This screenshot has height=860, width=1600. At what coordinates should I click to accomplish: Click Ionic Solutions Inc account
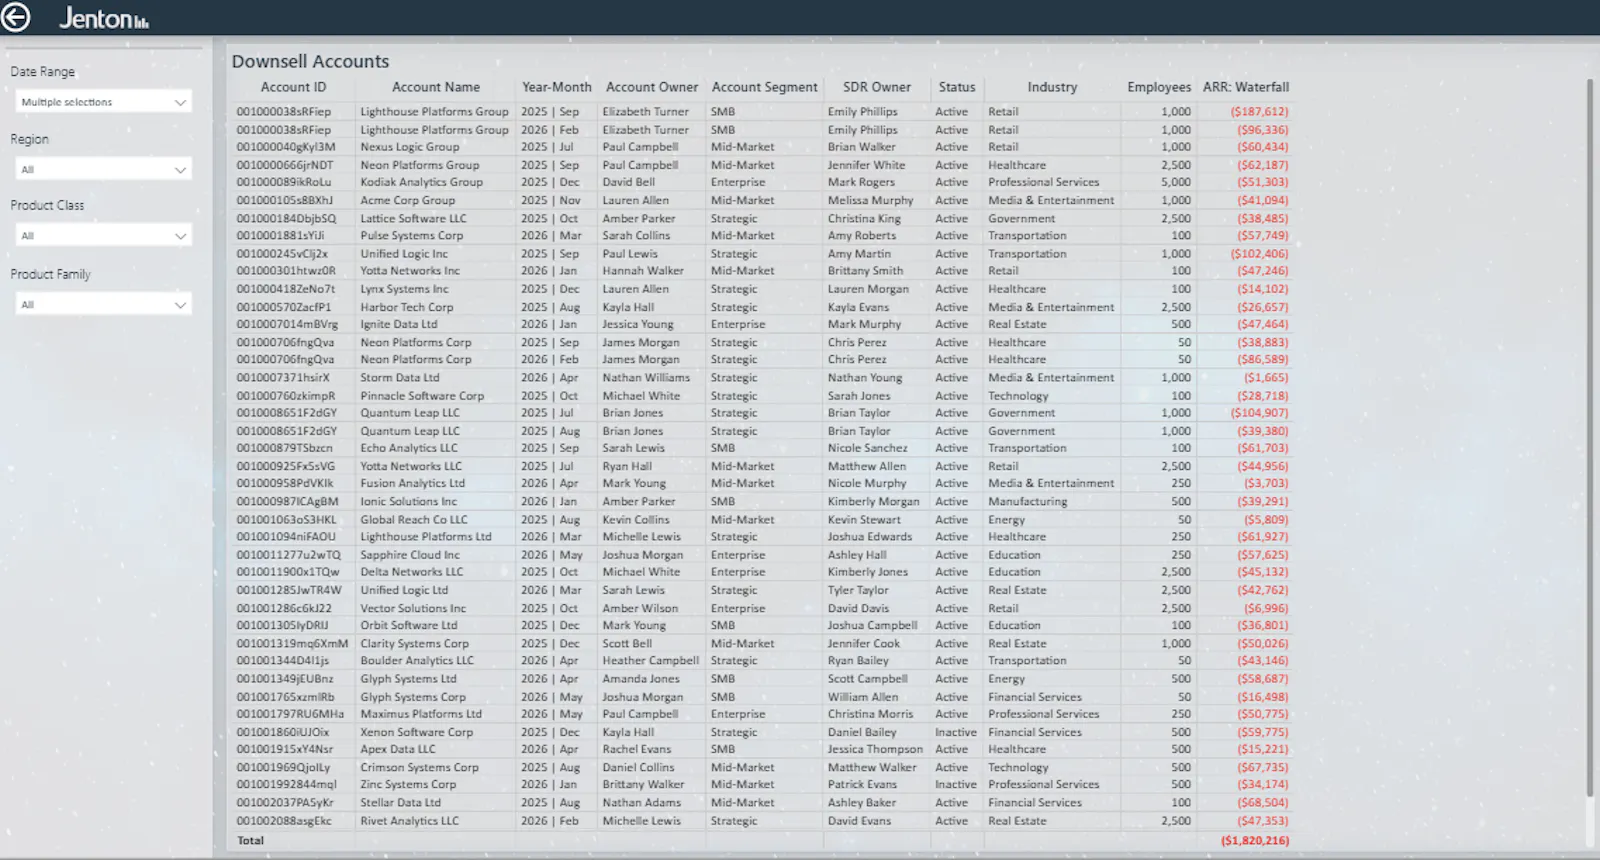coord(408,502)
